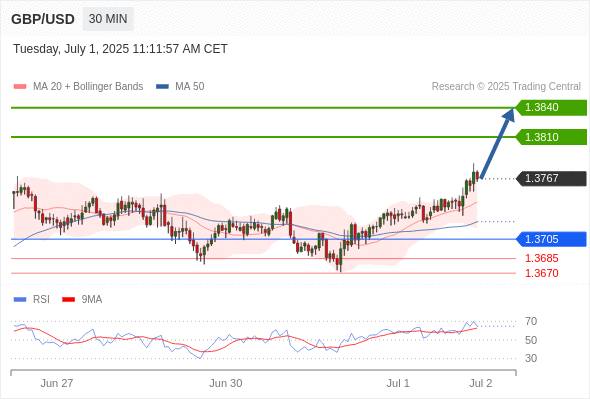This screenshot has width=590, height=400.
Task: Click the pink MA 20 legend swatch
Action: point(20,87)
